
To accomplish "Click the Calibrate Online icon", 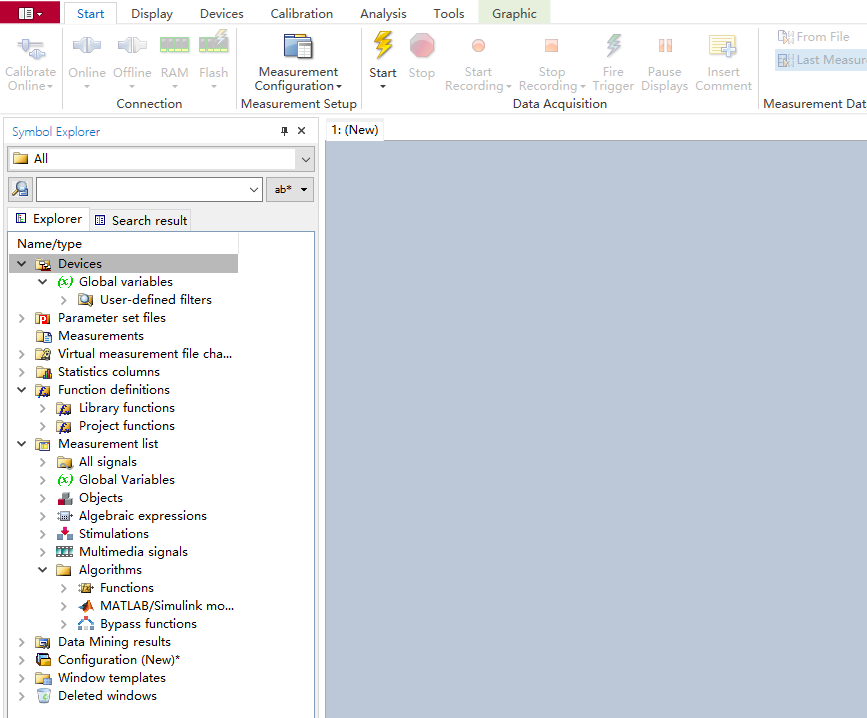I will [31, 49].
